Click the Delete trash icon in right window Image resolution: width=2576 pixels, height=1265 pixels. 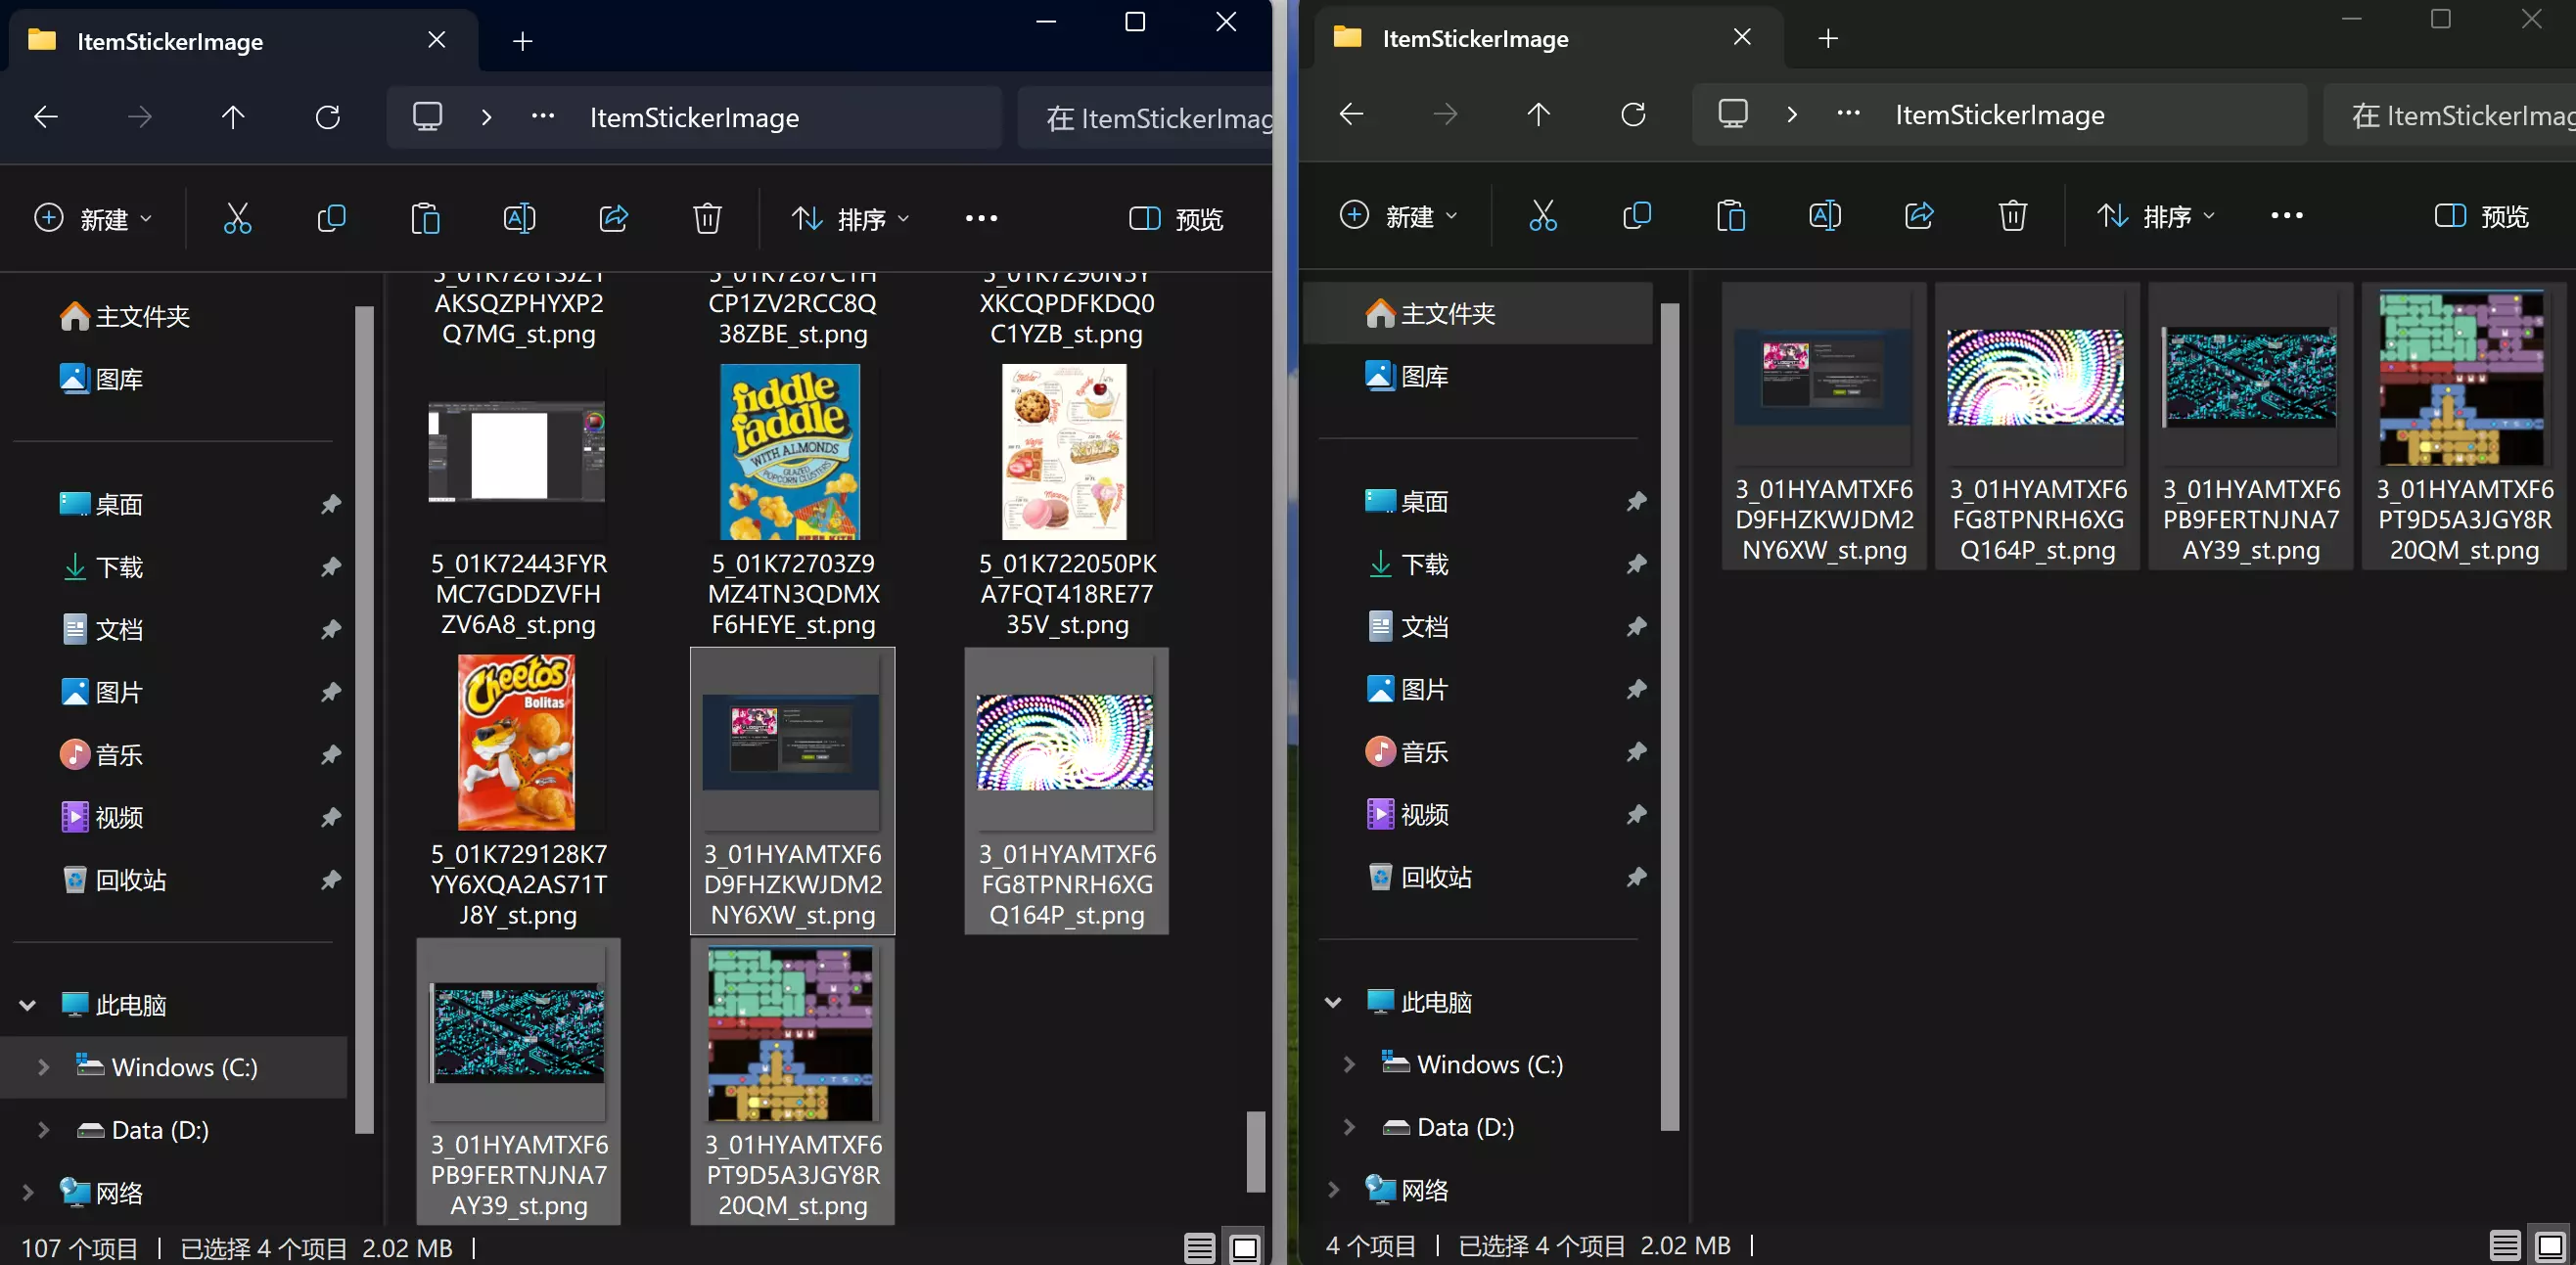(x=2012, y=216)
